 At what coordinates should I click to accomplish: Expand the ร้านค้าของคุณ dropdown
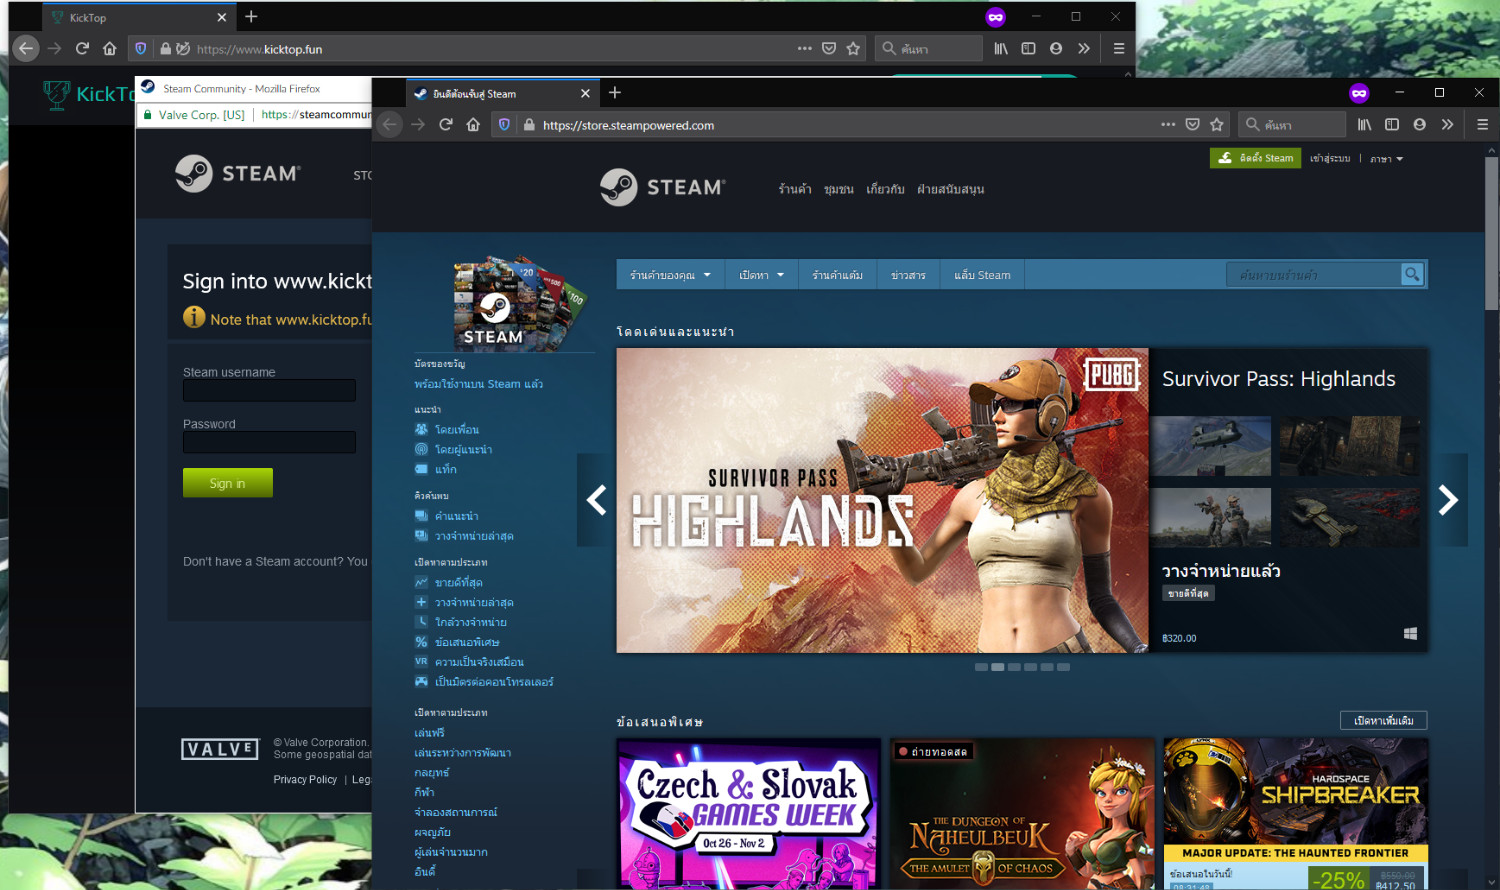coord(670,275)
